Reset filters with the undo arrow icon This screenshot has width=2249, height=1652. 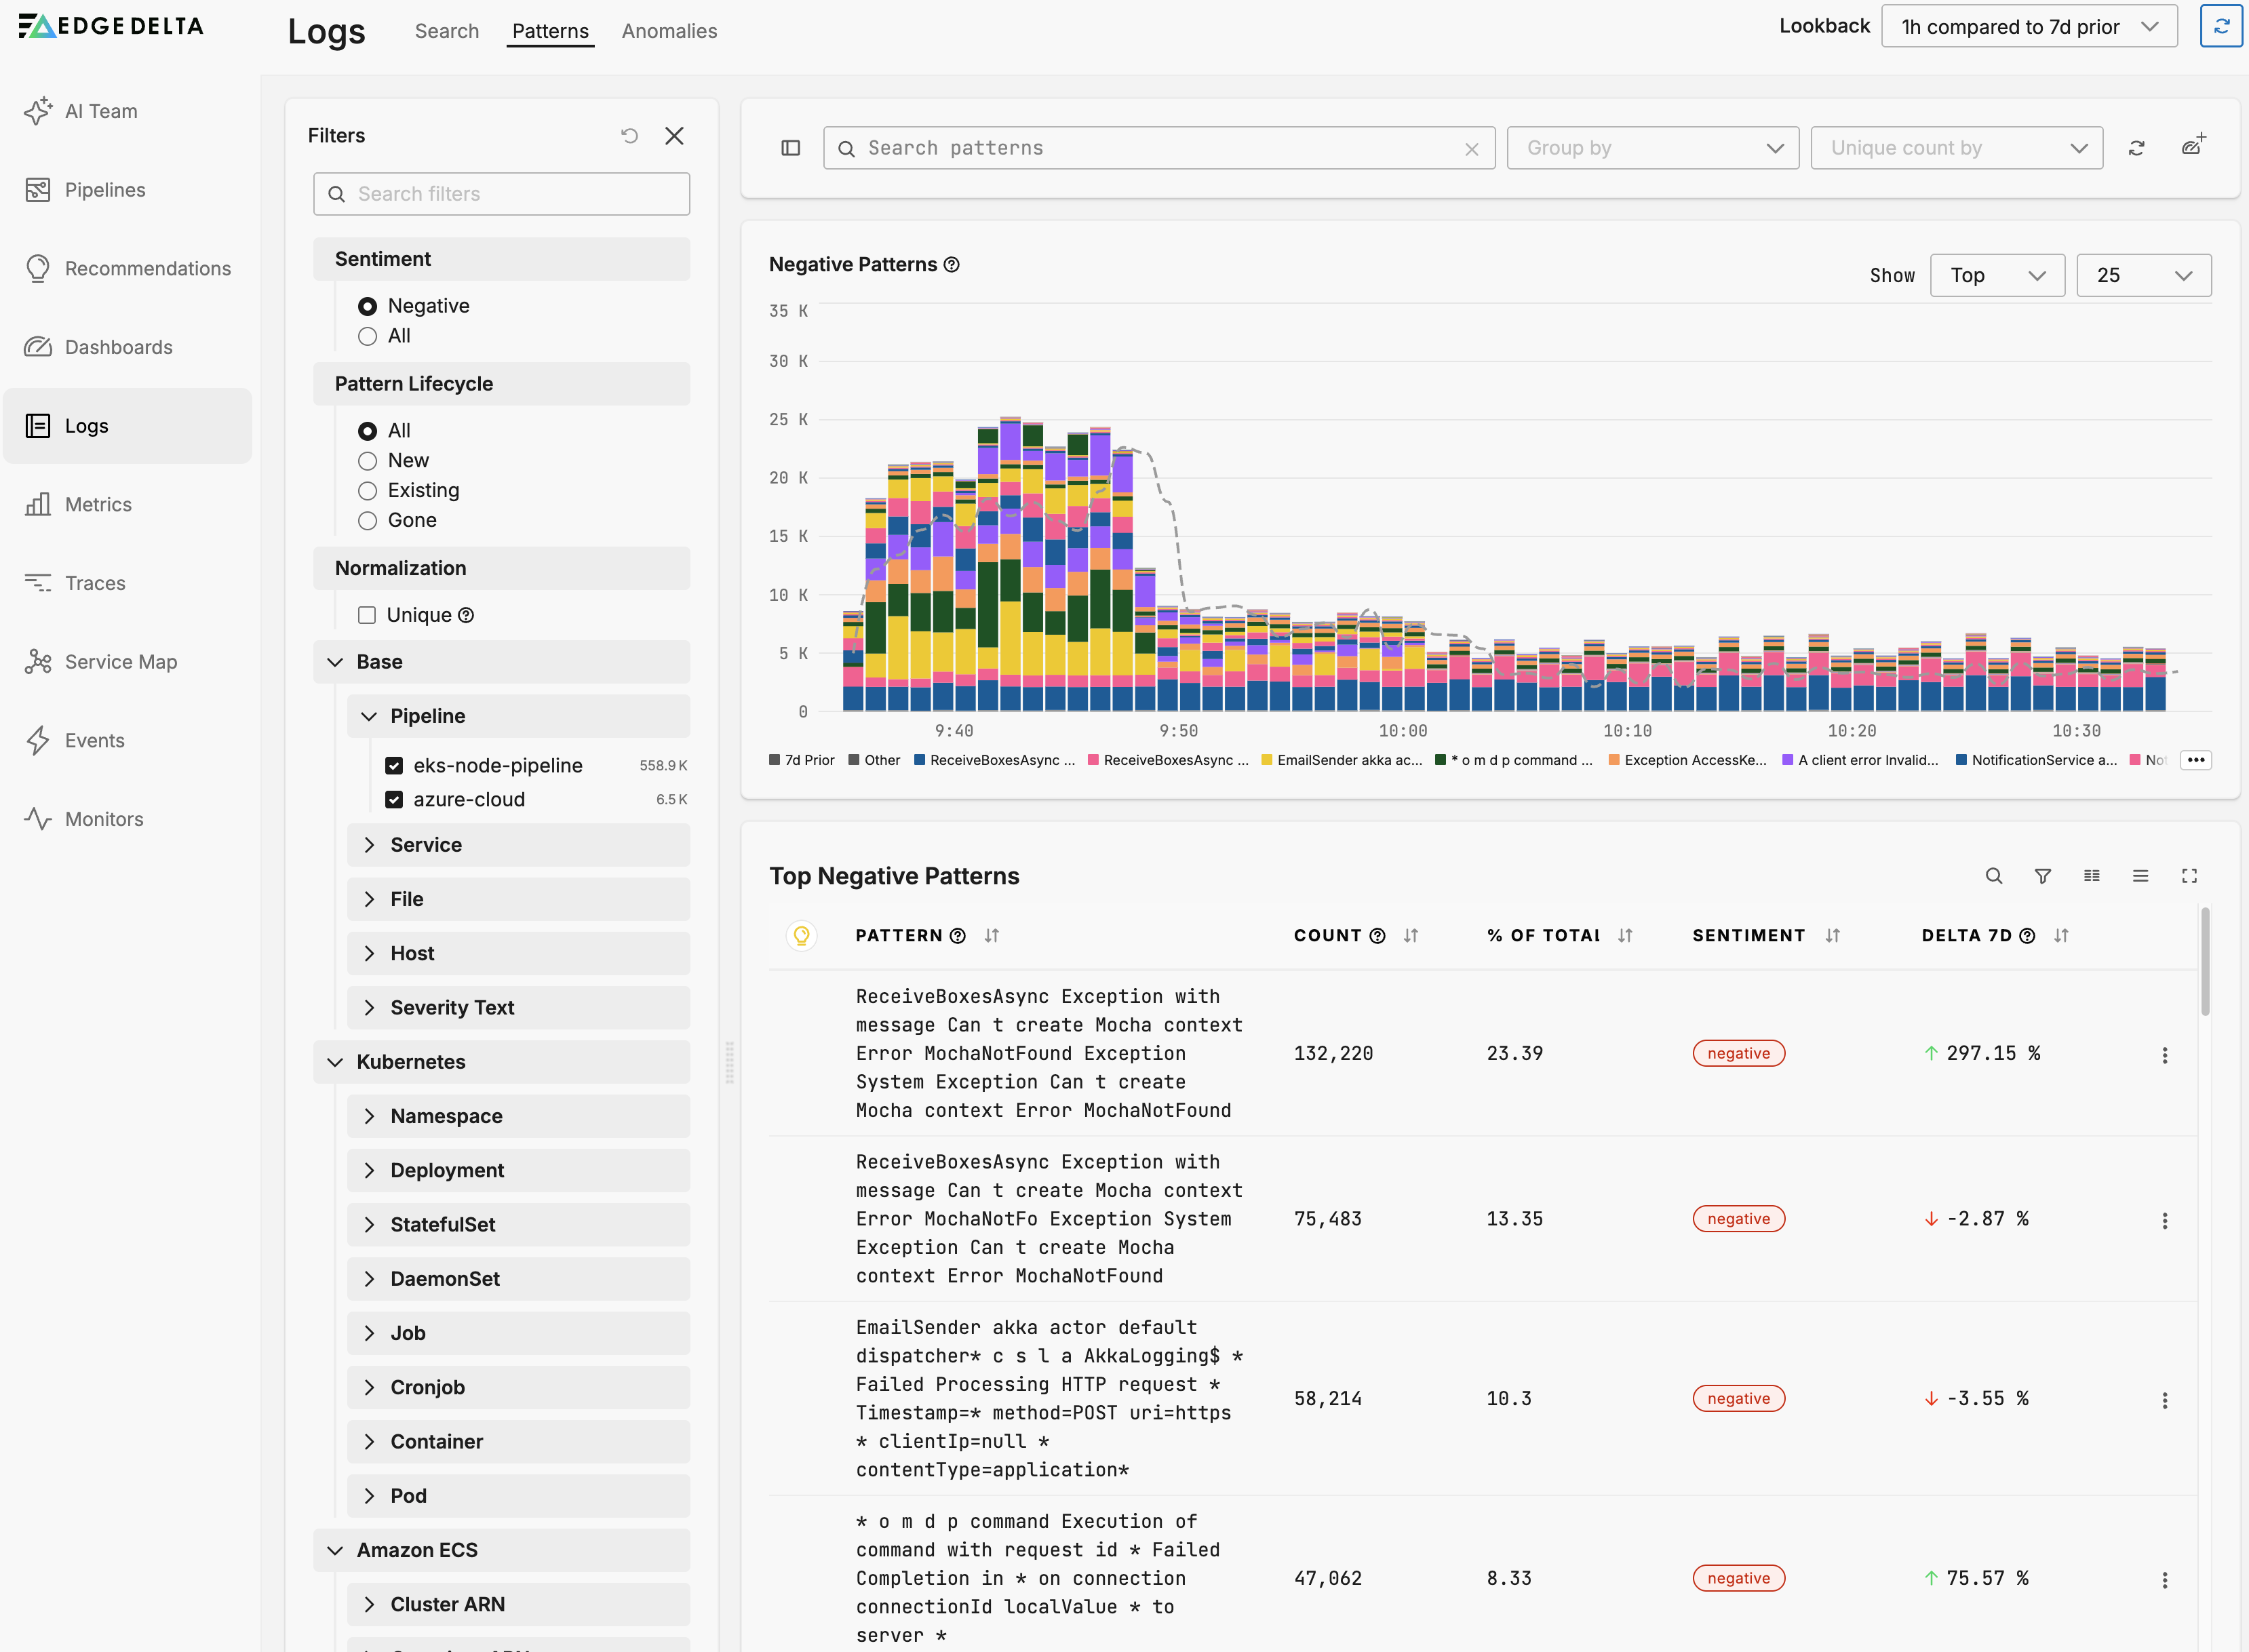pos(629,136)
